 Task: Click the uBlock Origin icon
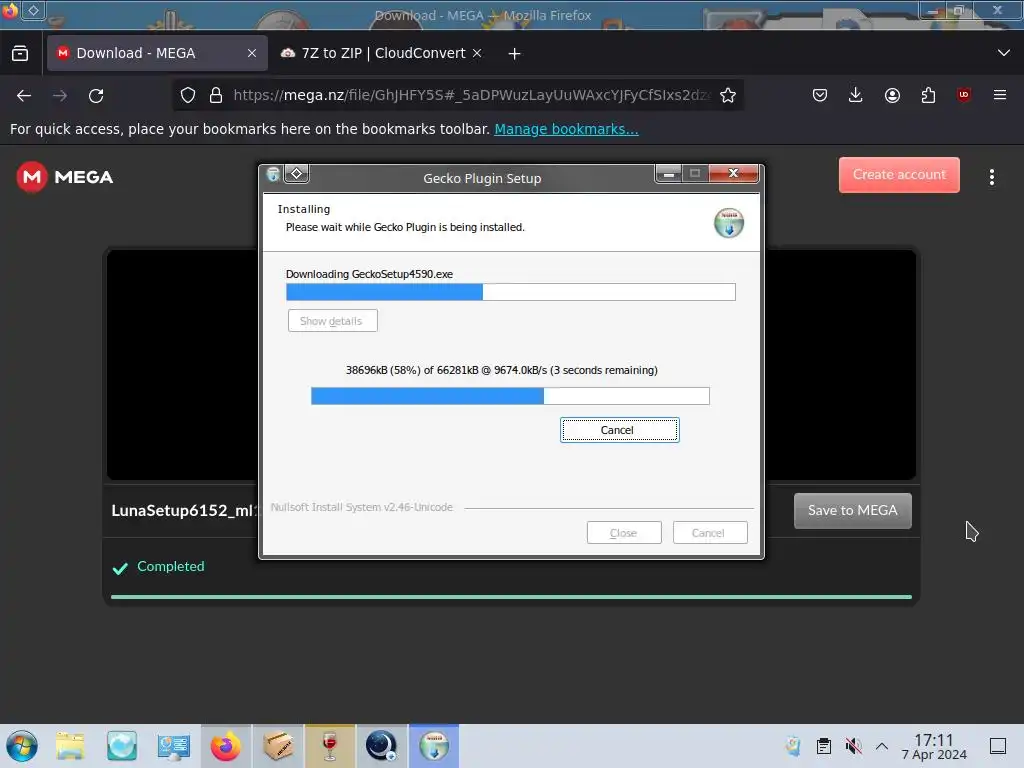[964, 95]
